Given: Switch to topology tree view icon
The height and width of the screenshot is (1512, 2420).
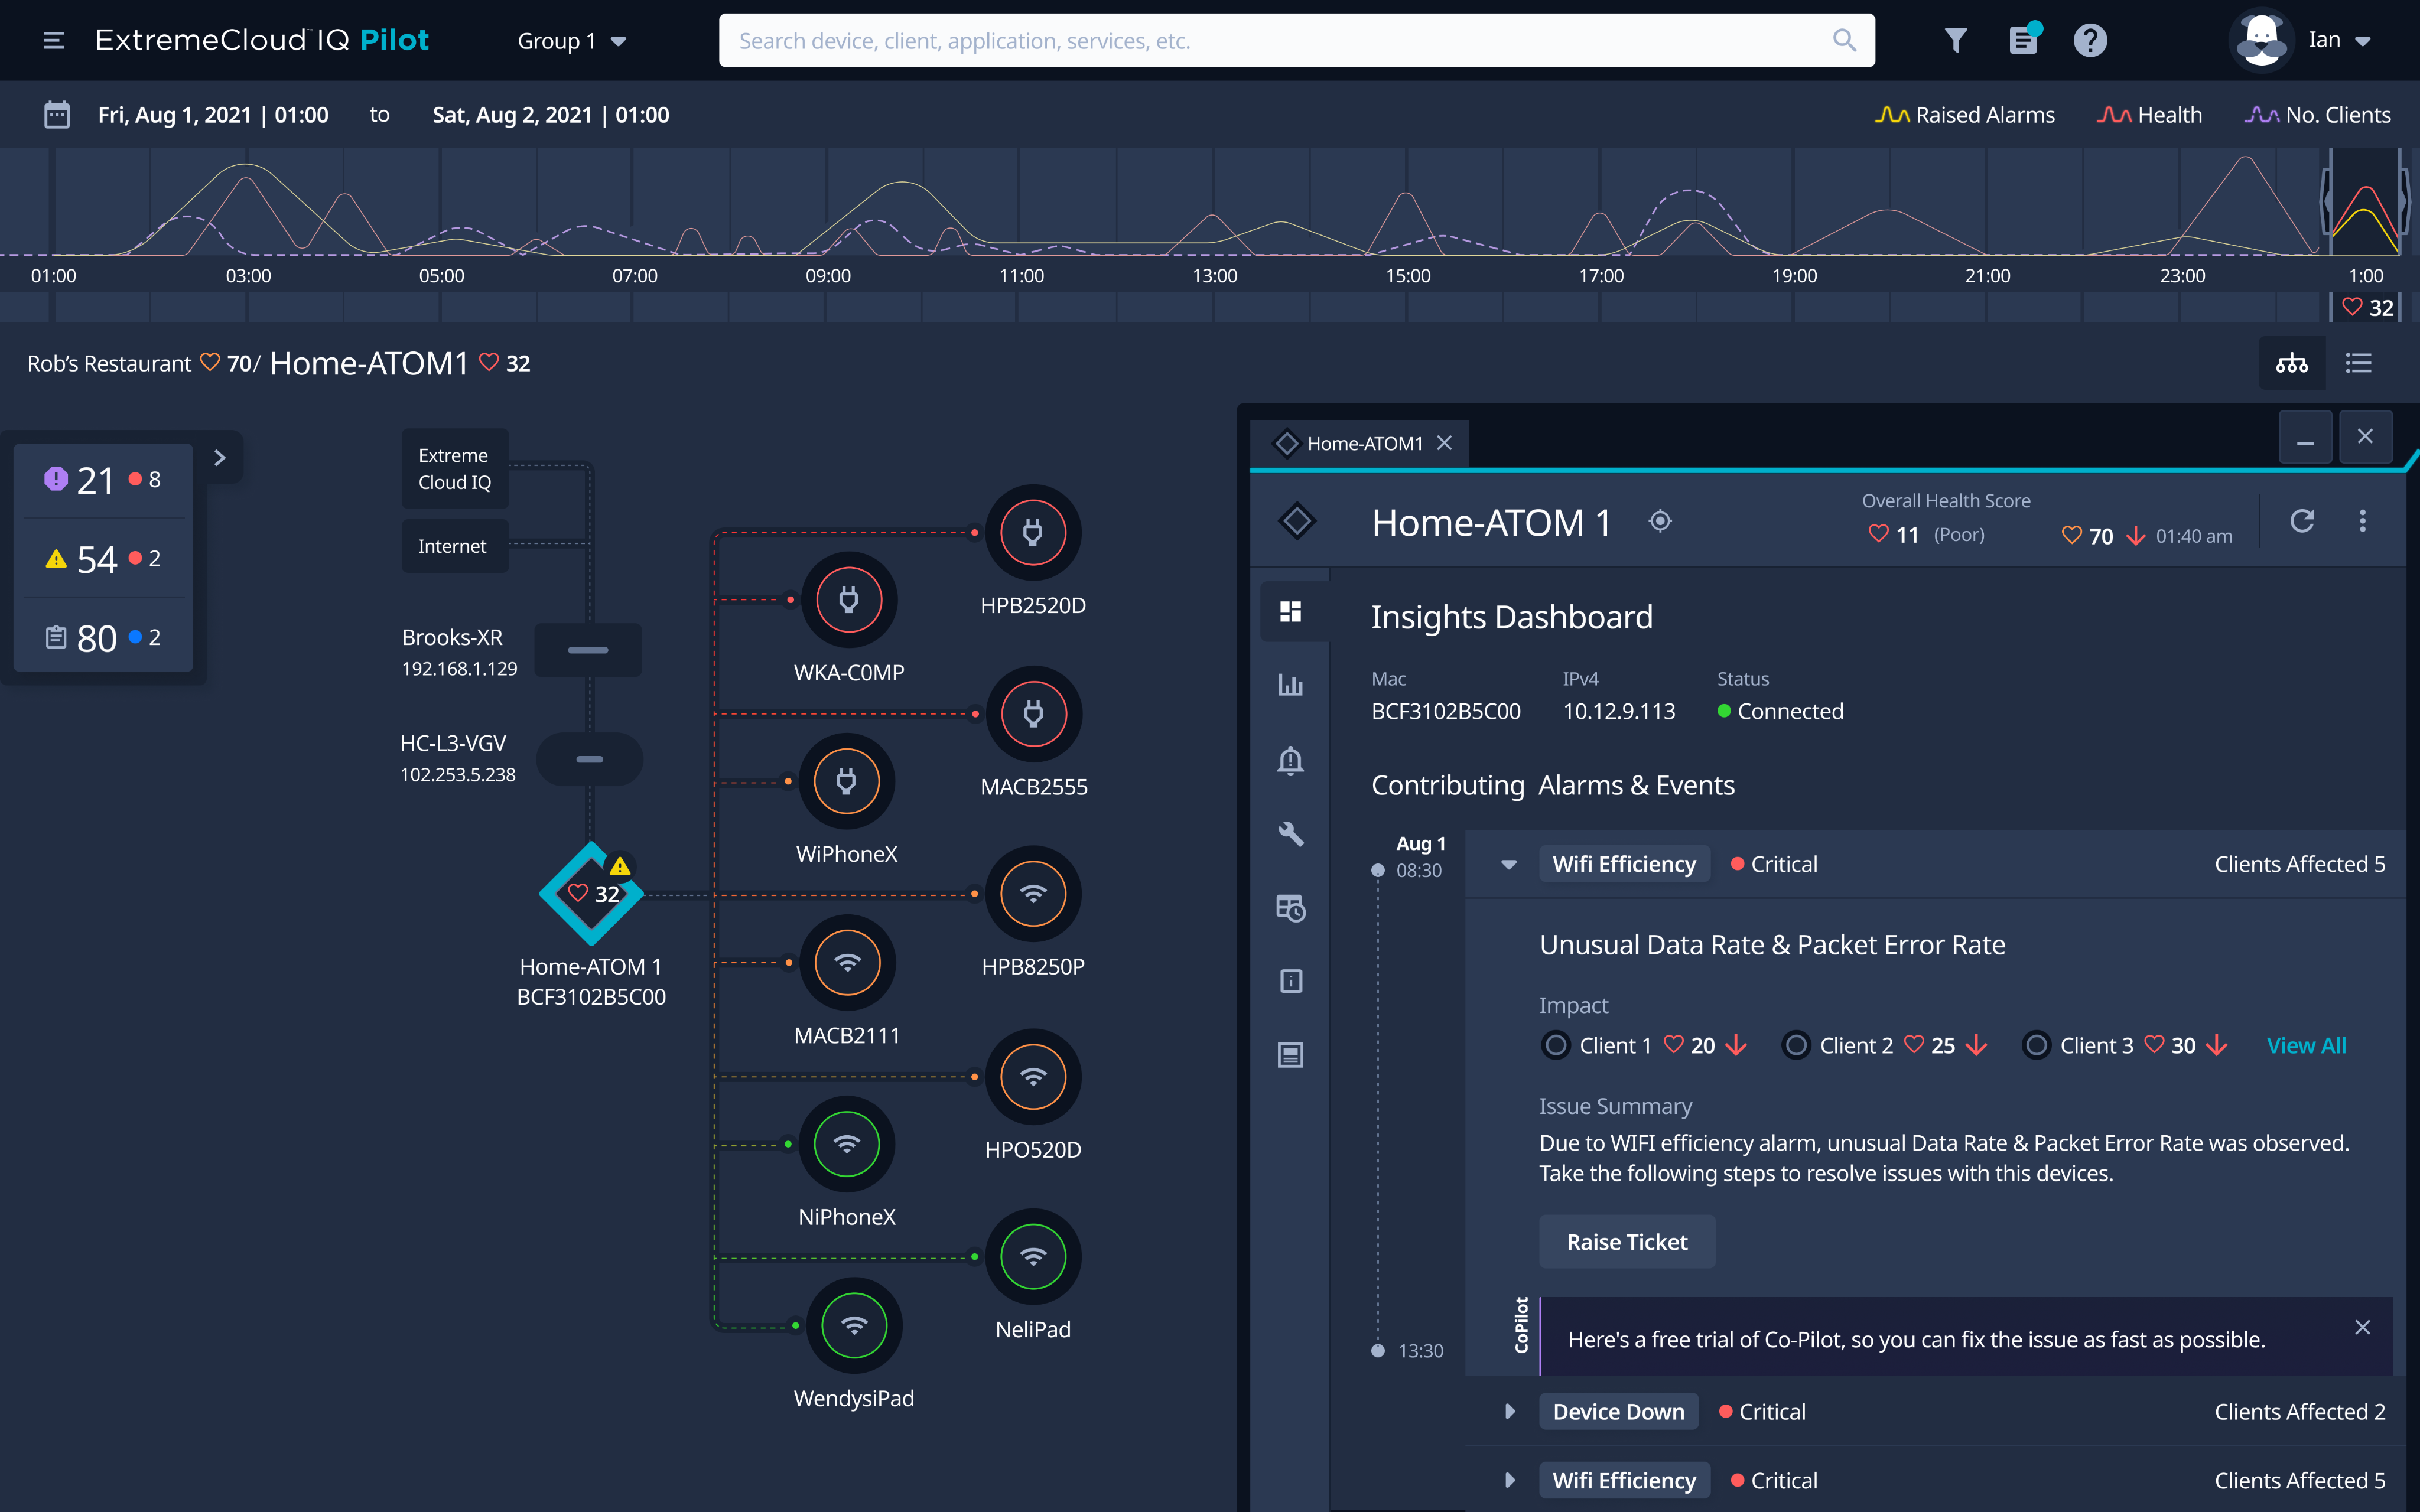Looking at the screenshot, I should coord(2291,363).
